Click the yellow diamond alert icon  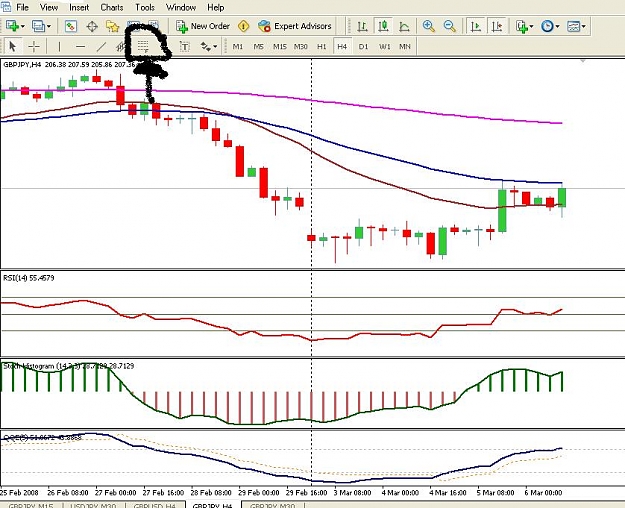tap(244, 26)
